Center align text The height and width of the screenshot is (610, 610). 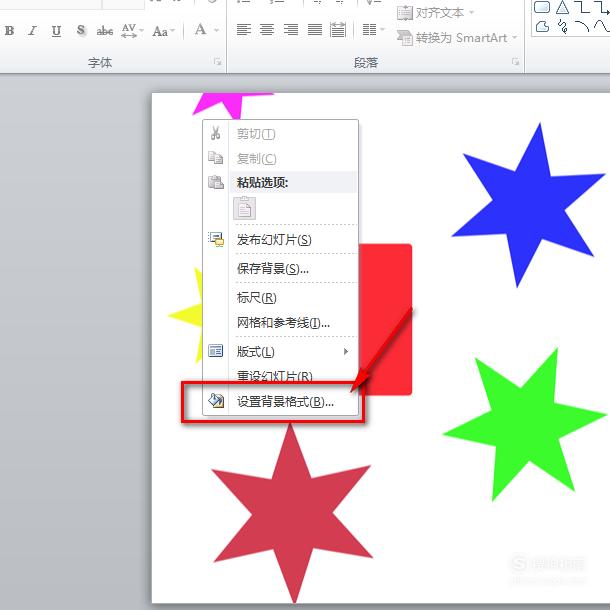tap(267, 30)
